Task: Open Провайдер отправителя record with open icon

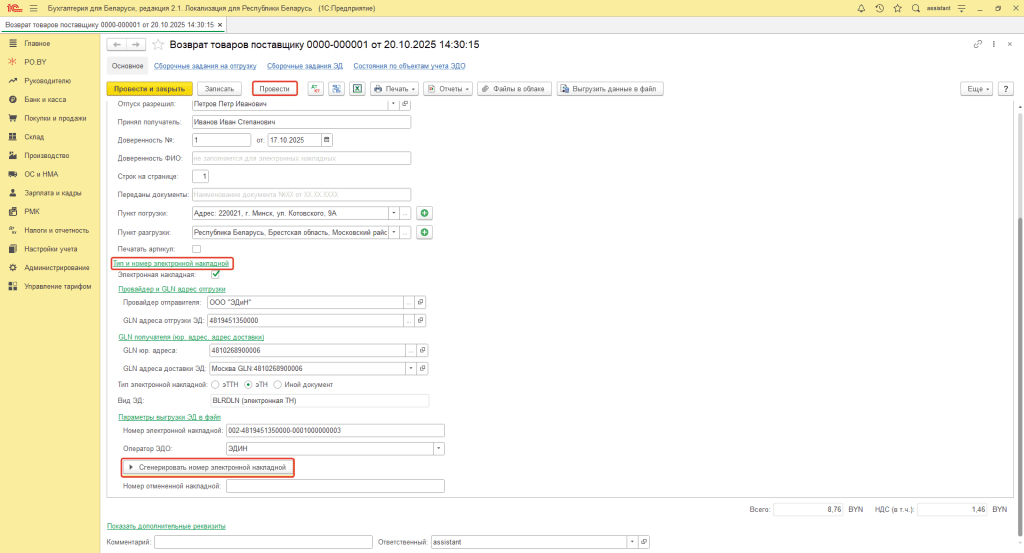Action: pos(421,302)
